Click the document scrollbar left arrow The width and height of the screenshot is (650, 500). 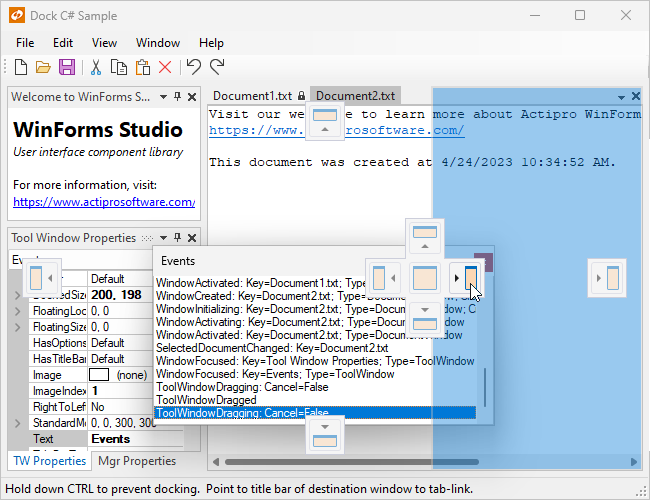(216, 461)
